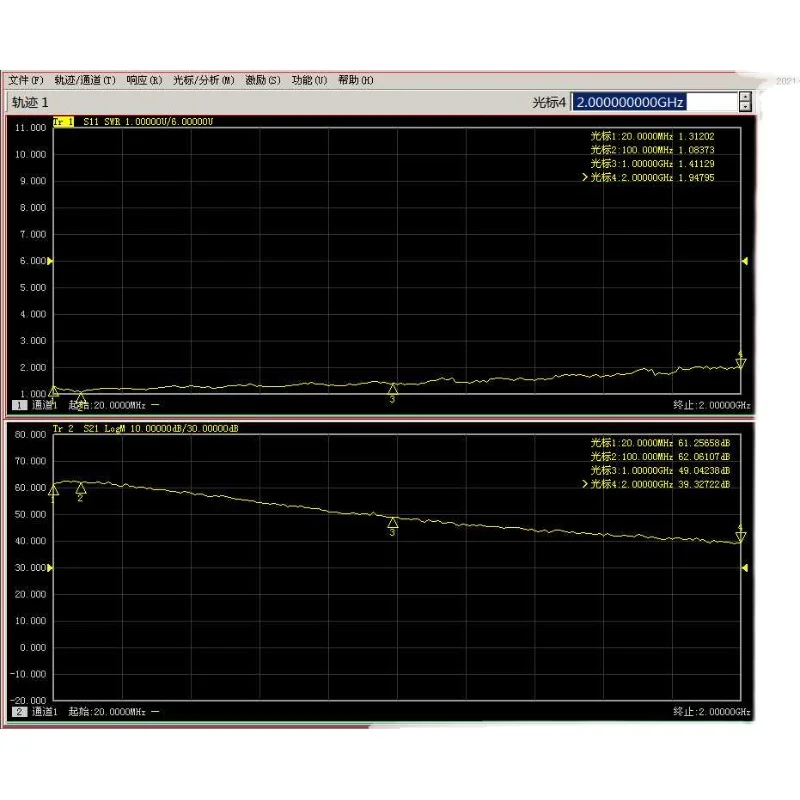This screenshot has width=800, height=800.
Task: Select 光标2 readout 1.08373 in SWR plot
Action: [x=653, y=150]
